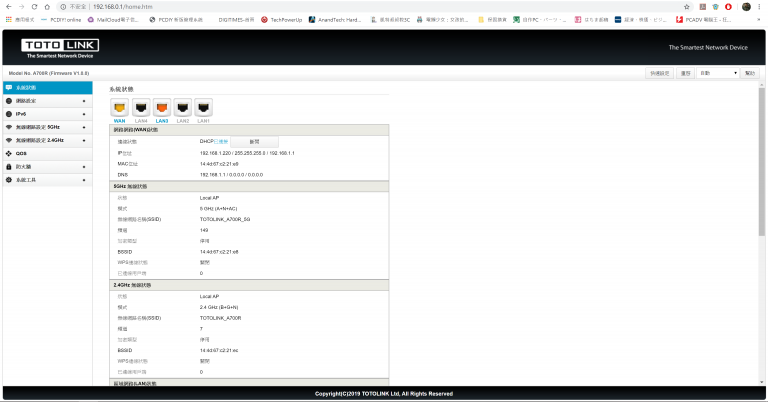Screen dimensions: 768x402
Task: Open the 5GHz wireless settings menu
Action: tap(48, 127)
